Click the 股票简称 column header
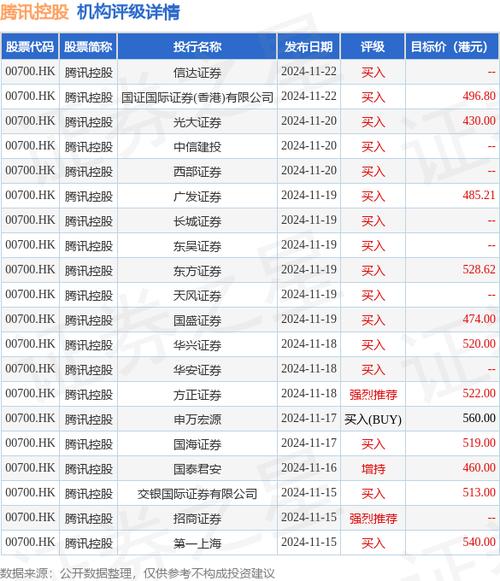Image resolution: width=500 pixels, height=581 pixels. tap(88, 47)
